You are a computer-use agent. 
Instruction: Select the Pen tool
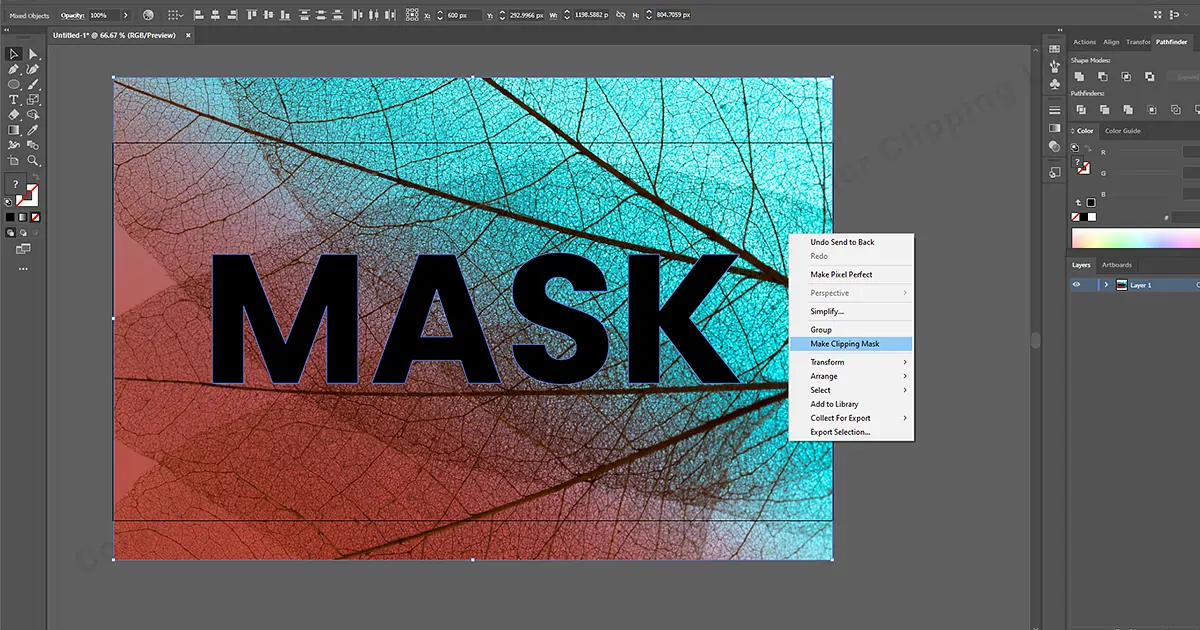[14, 70]
